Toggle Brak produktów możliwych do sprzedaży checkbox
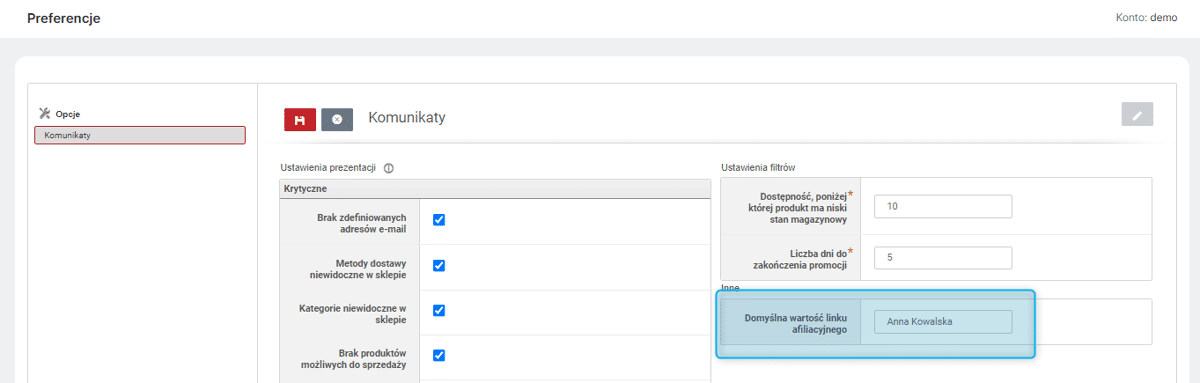 click(439, 355)
